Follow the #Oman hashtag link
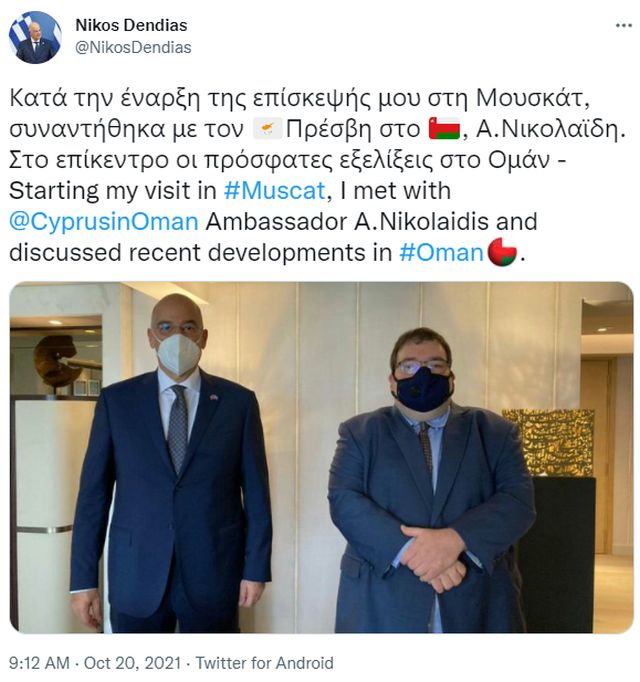Viewport: 640px width, 682px height. pyautogui.click(x=441, y=252)
